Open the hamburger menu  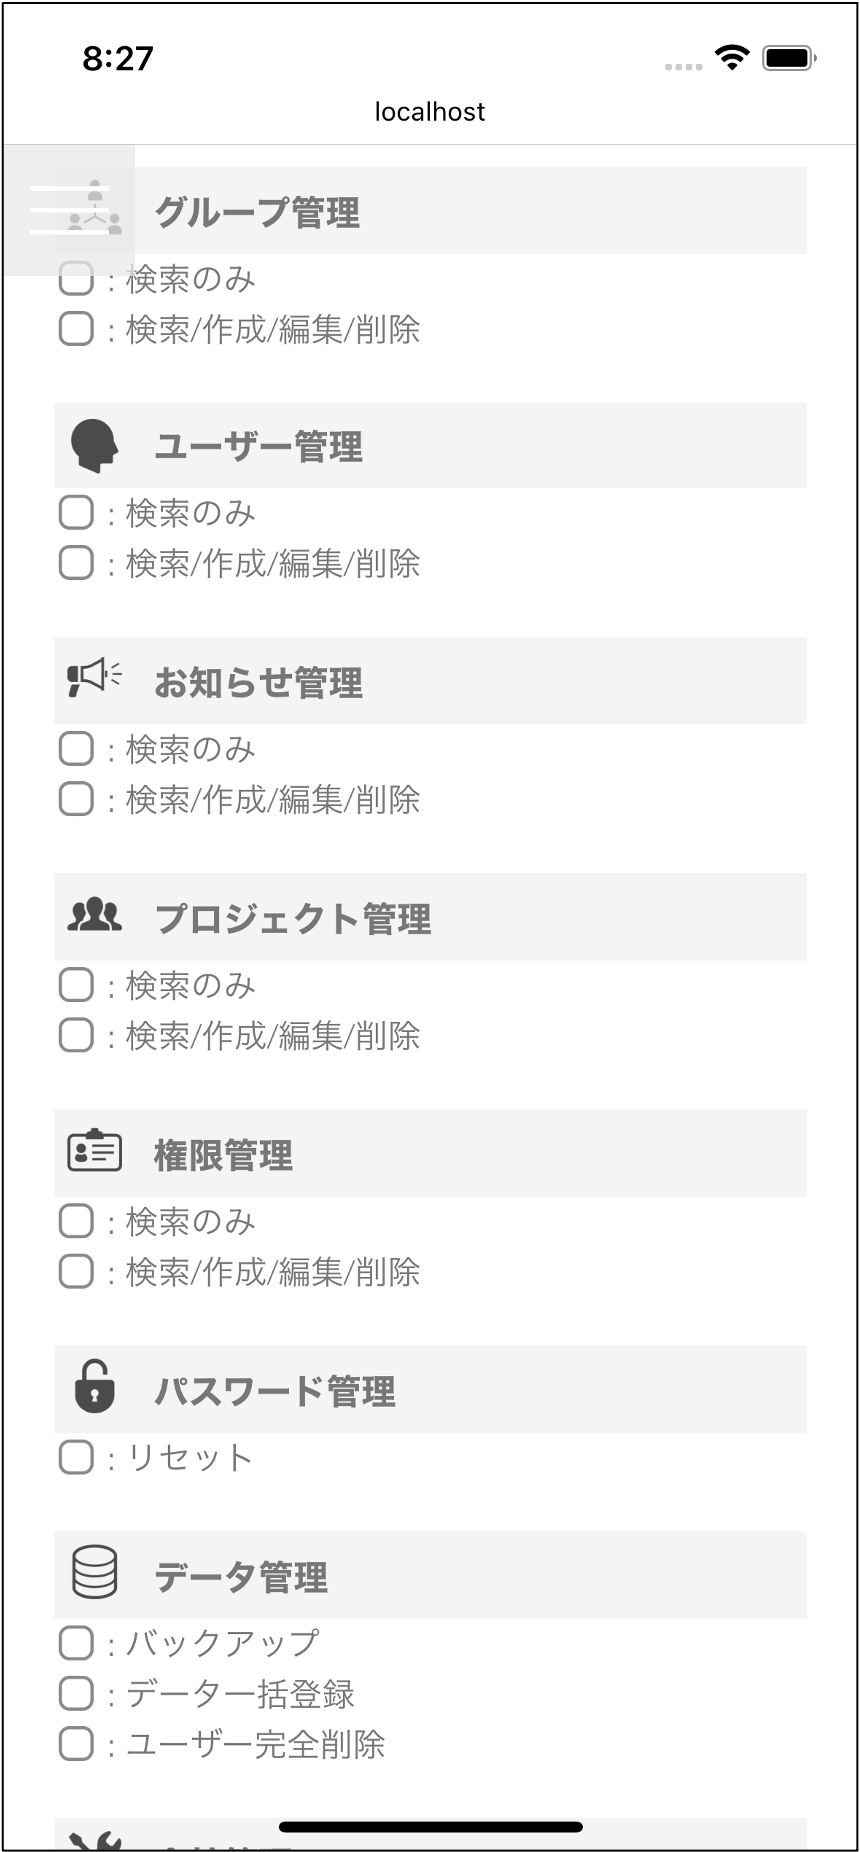[x=69, y=210]
